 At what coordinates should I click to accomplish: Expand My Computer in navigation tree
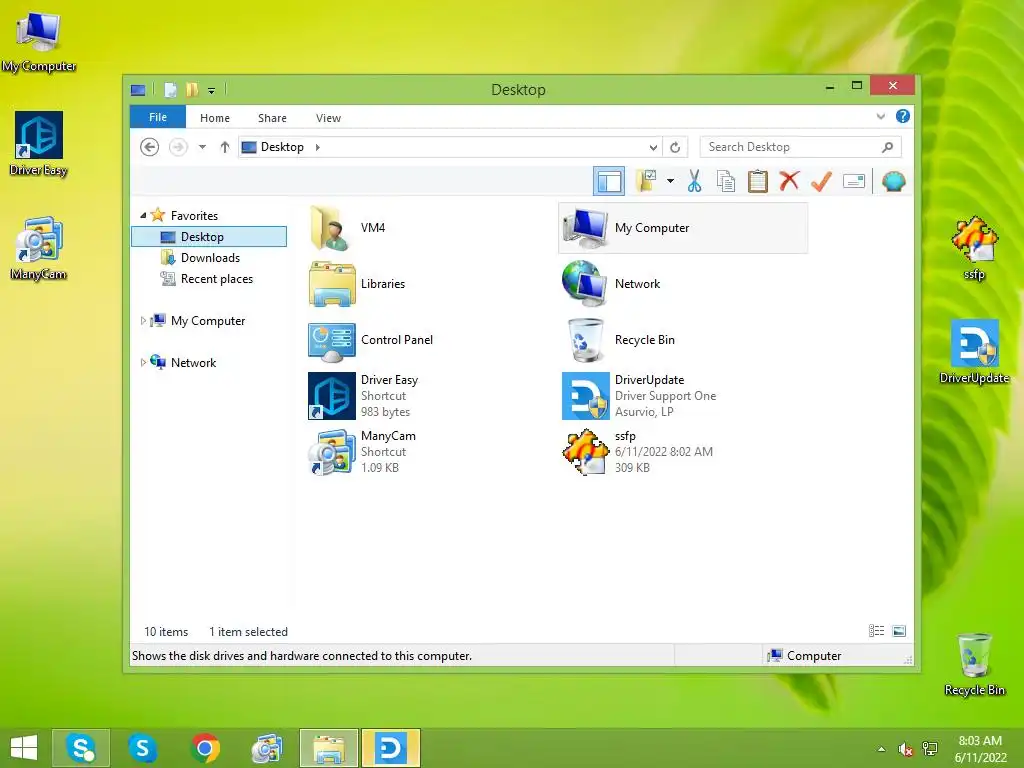pyautogui.click(x=143, y=321)
